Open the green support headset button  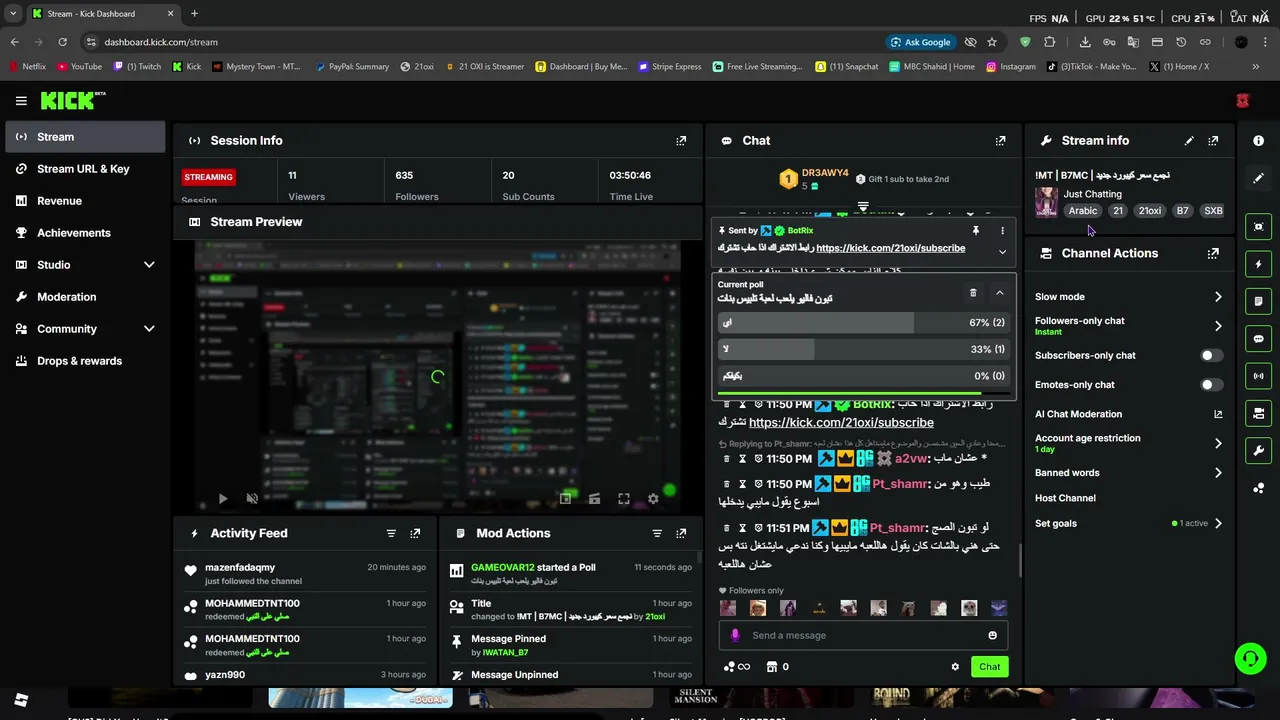point(1250,658)
